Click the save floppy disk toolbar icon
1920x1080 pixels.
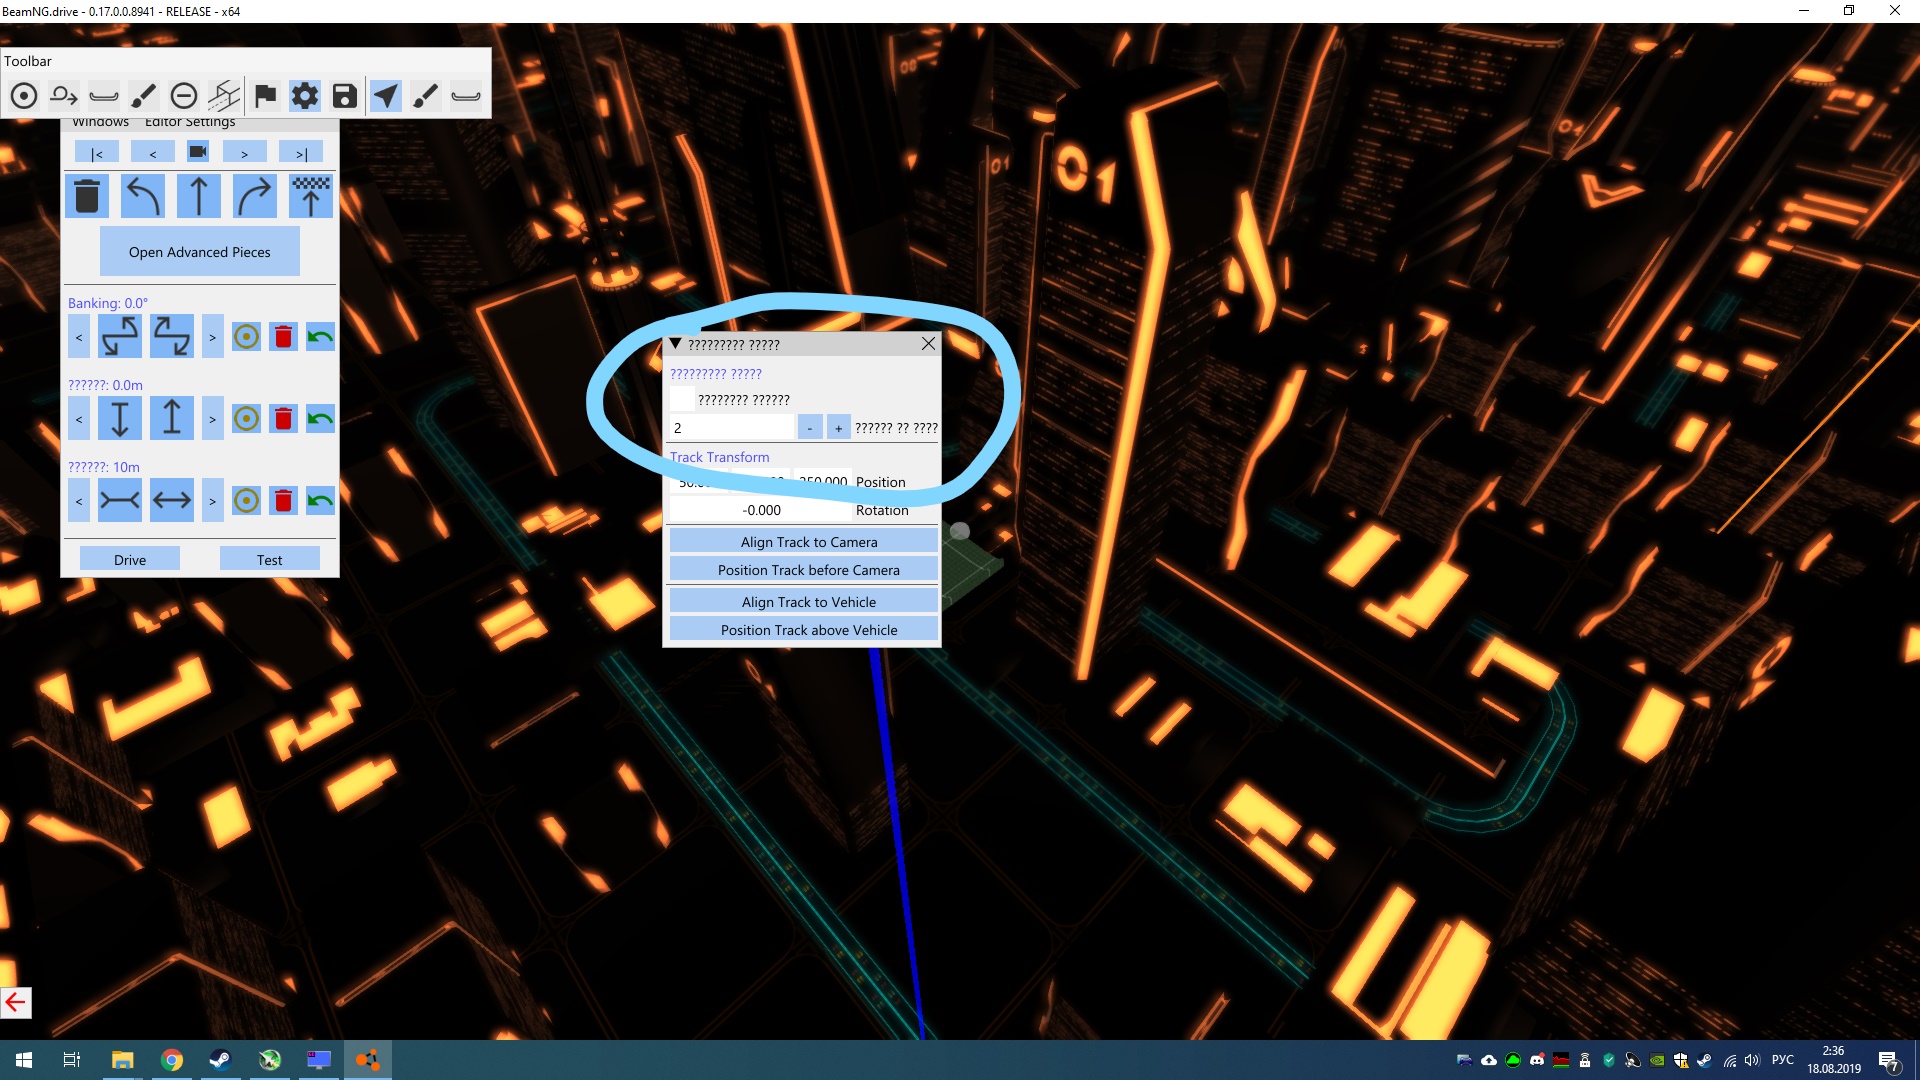click(344, 96)
